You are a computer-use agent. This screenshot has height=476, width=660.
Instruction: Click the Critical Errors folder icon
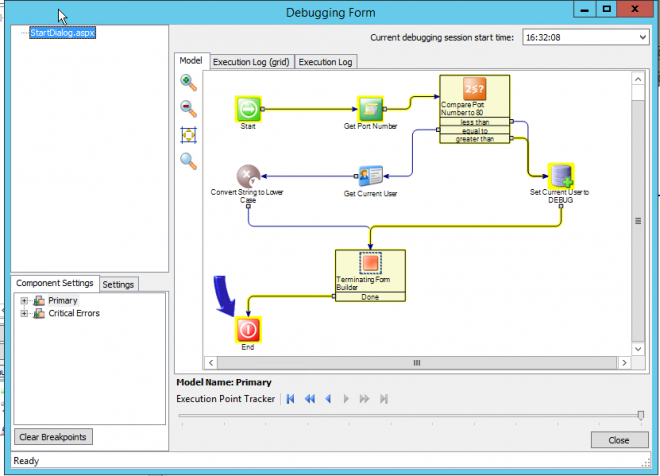click(39, 313)
